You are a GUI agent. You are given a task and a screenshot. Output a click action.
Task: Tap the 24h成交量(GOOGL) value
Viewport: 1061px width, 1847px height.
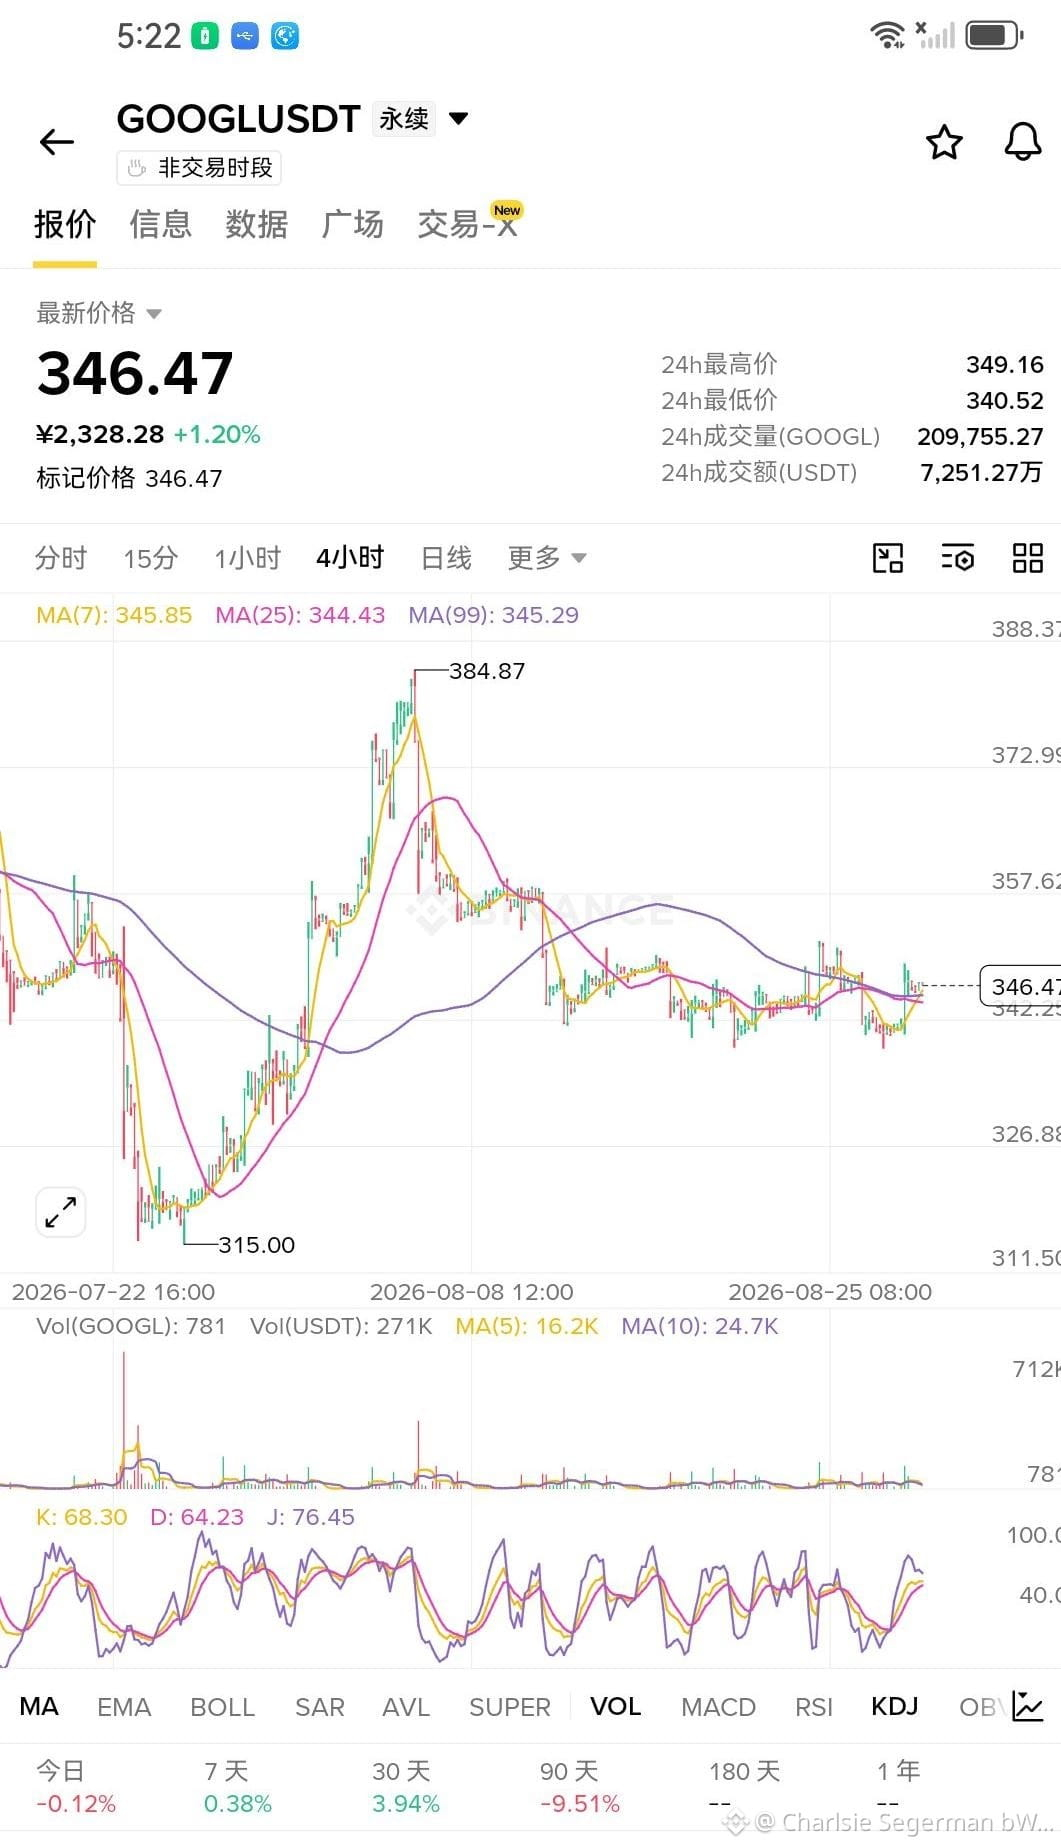[980, 437]
